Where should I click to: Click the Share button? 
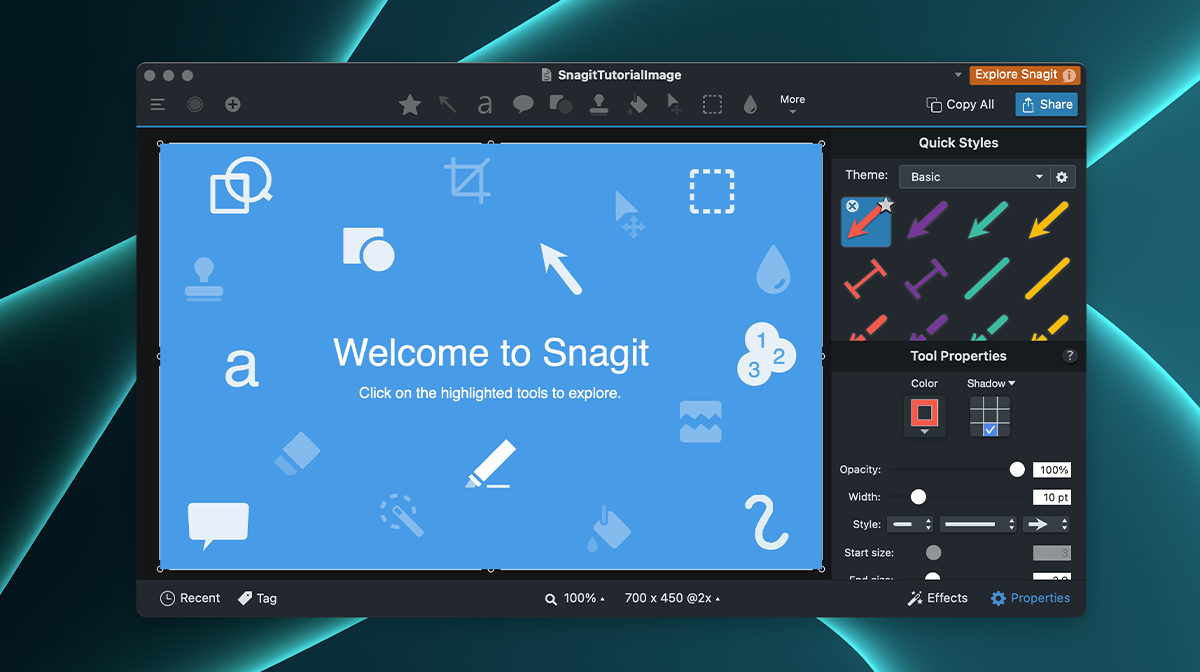pos(1046,104)
